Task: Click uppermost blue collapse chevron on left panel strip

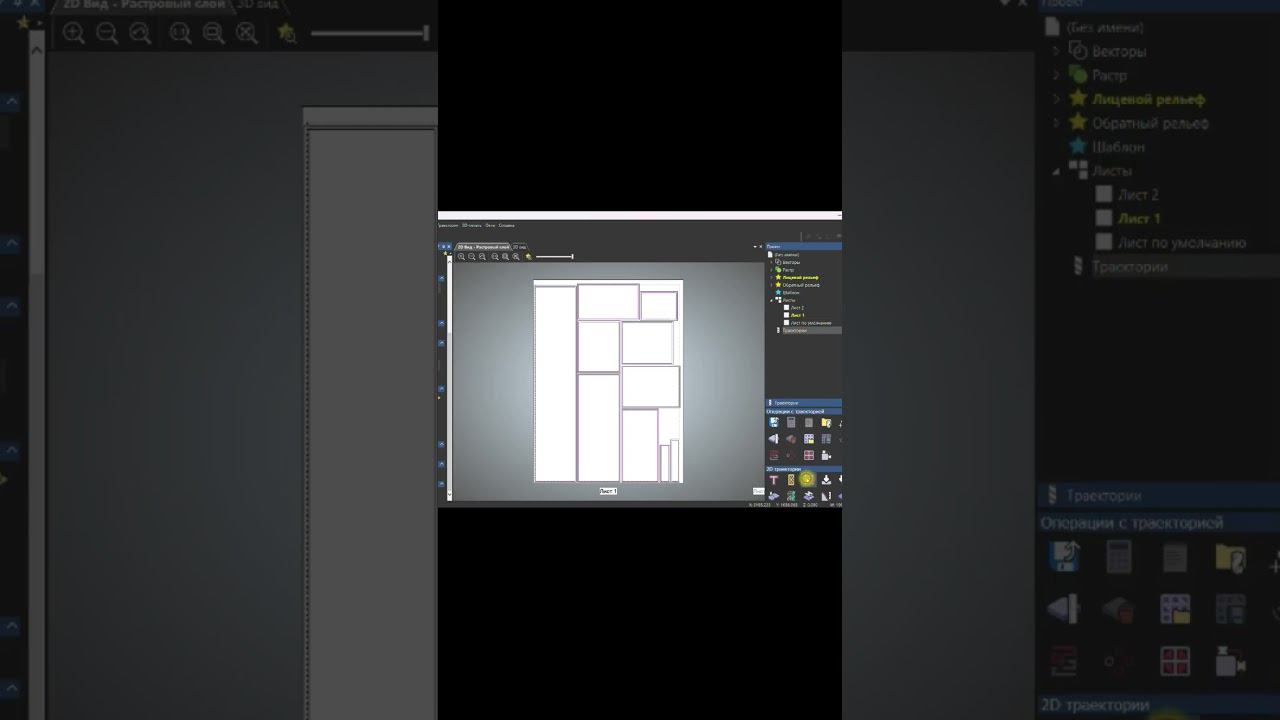Action: click(x=442, y=278)
